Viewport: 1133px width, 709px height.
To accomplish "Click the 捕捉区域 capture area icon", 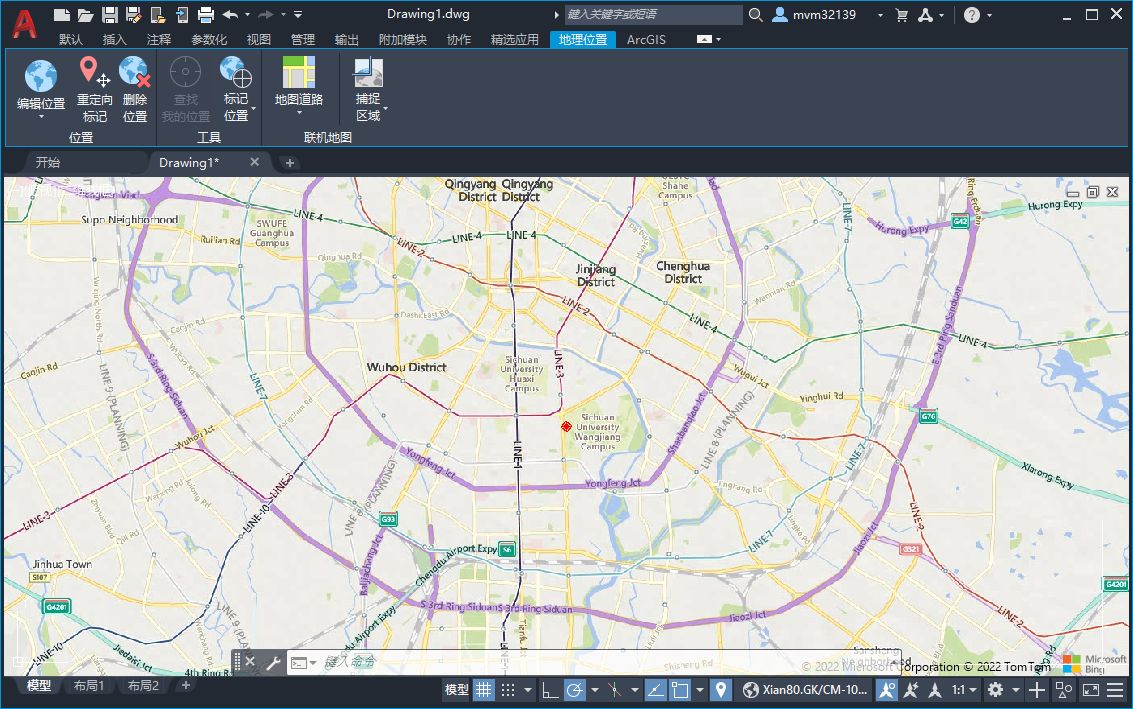I will click(368, 73).
